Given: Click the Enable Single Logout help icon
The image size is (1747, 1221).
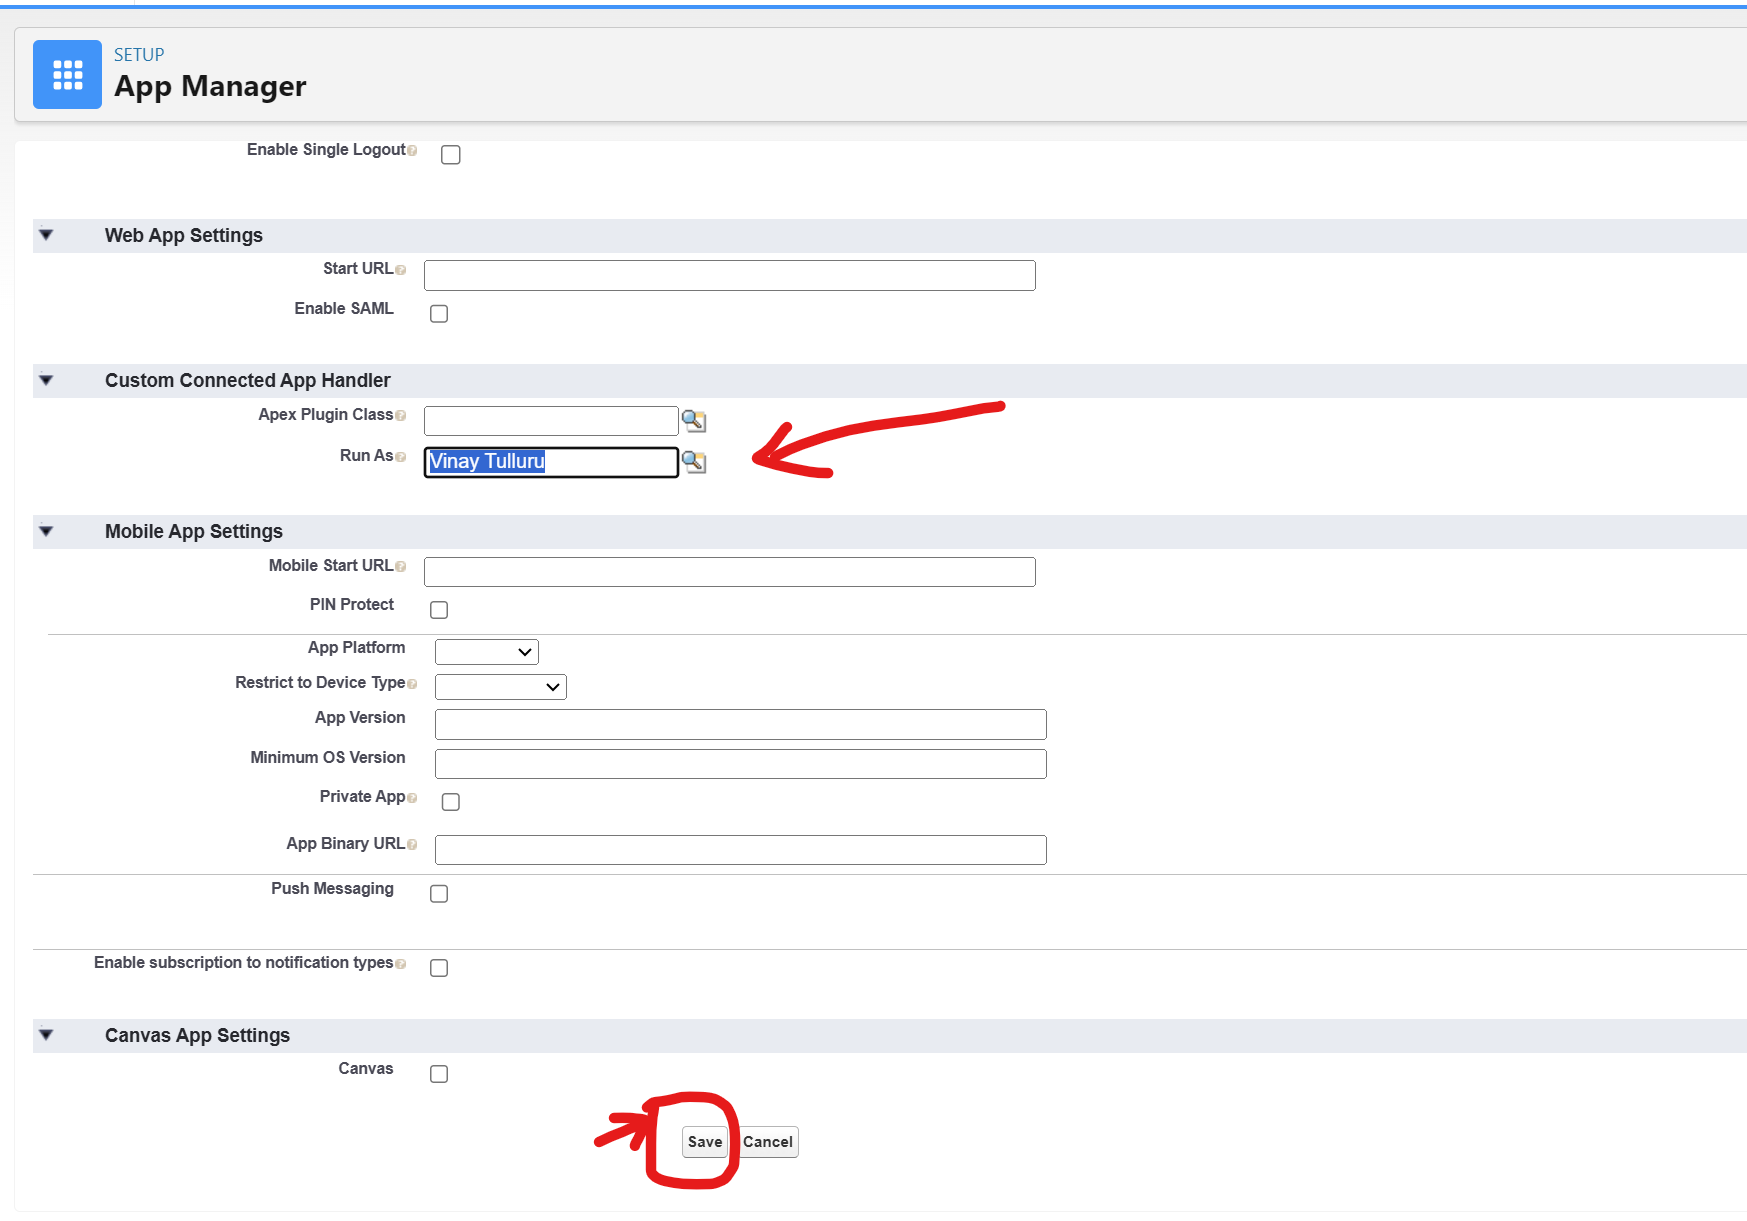Looking at the screenshot, I should (412, 151).
